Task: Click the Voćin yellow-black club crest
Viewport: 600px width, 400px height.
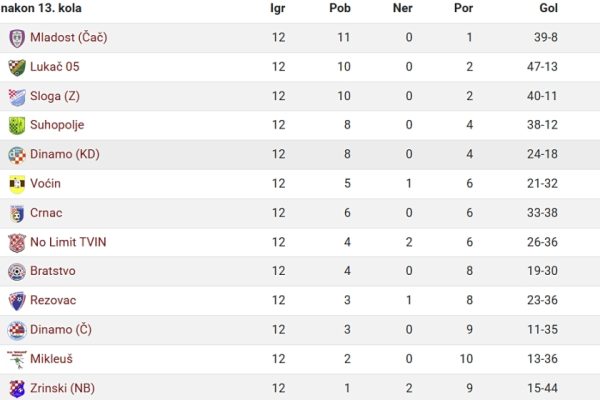Action: [x=17, y=184]
